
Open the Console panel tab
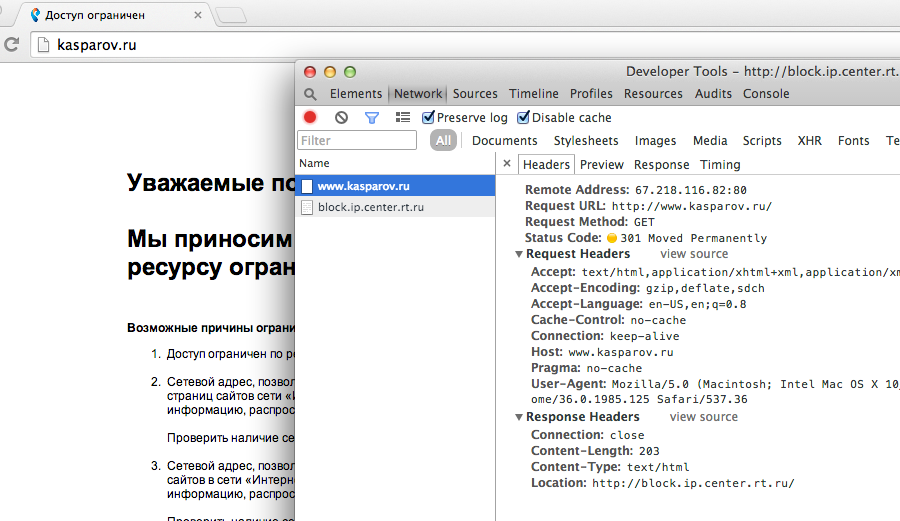[x=766, y=94]
